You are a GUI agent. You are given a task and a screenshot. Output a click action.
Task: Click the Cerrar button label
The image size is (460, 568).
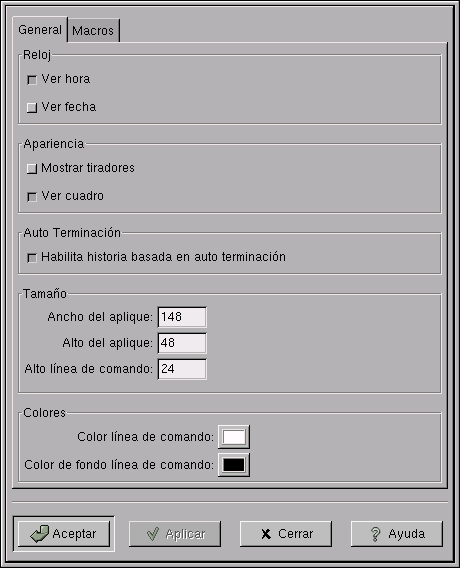[296, 534]
